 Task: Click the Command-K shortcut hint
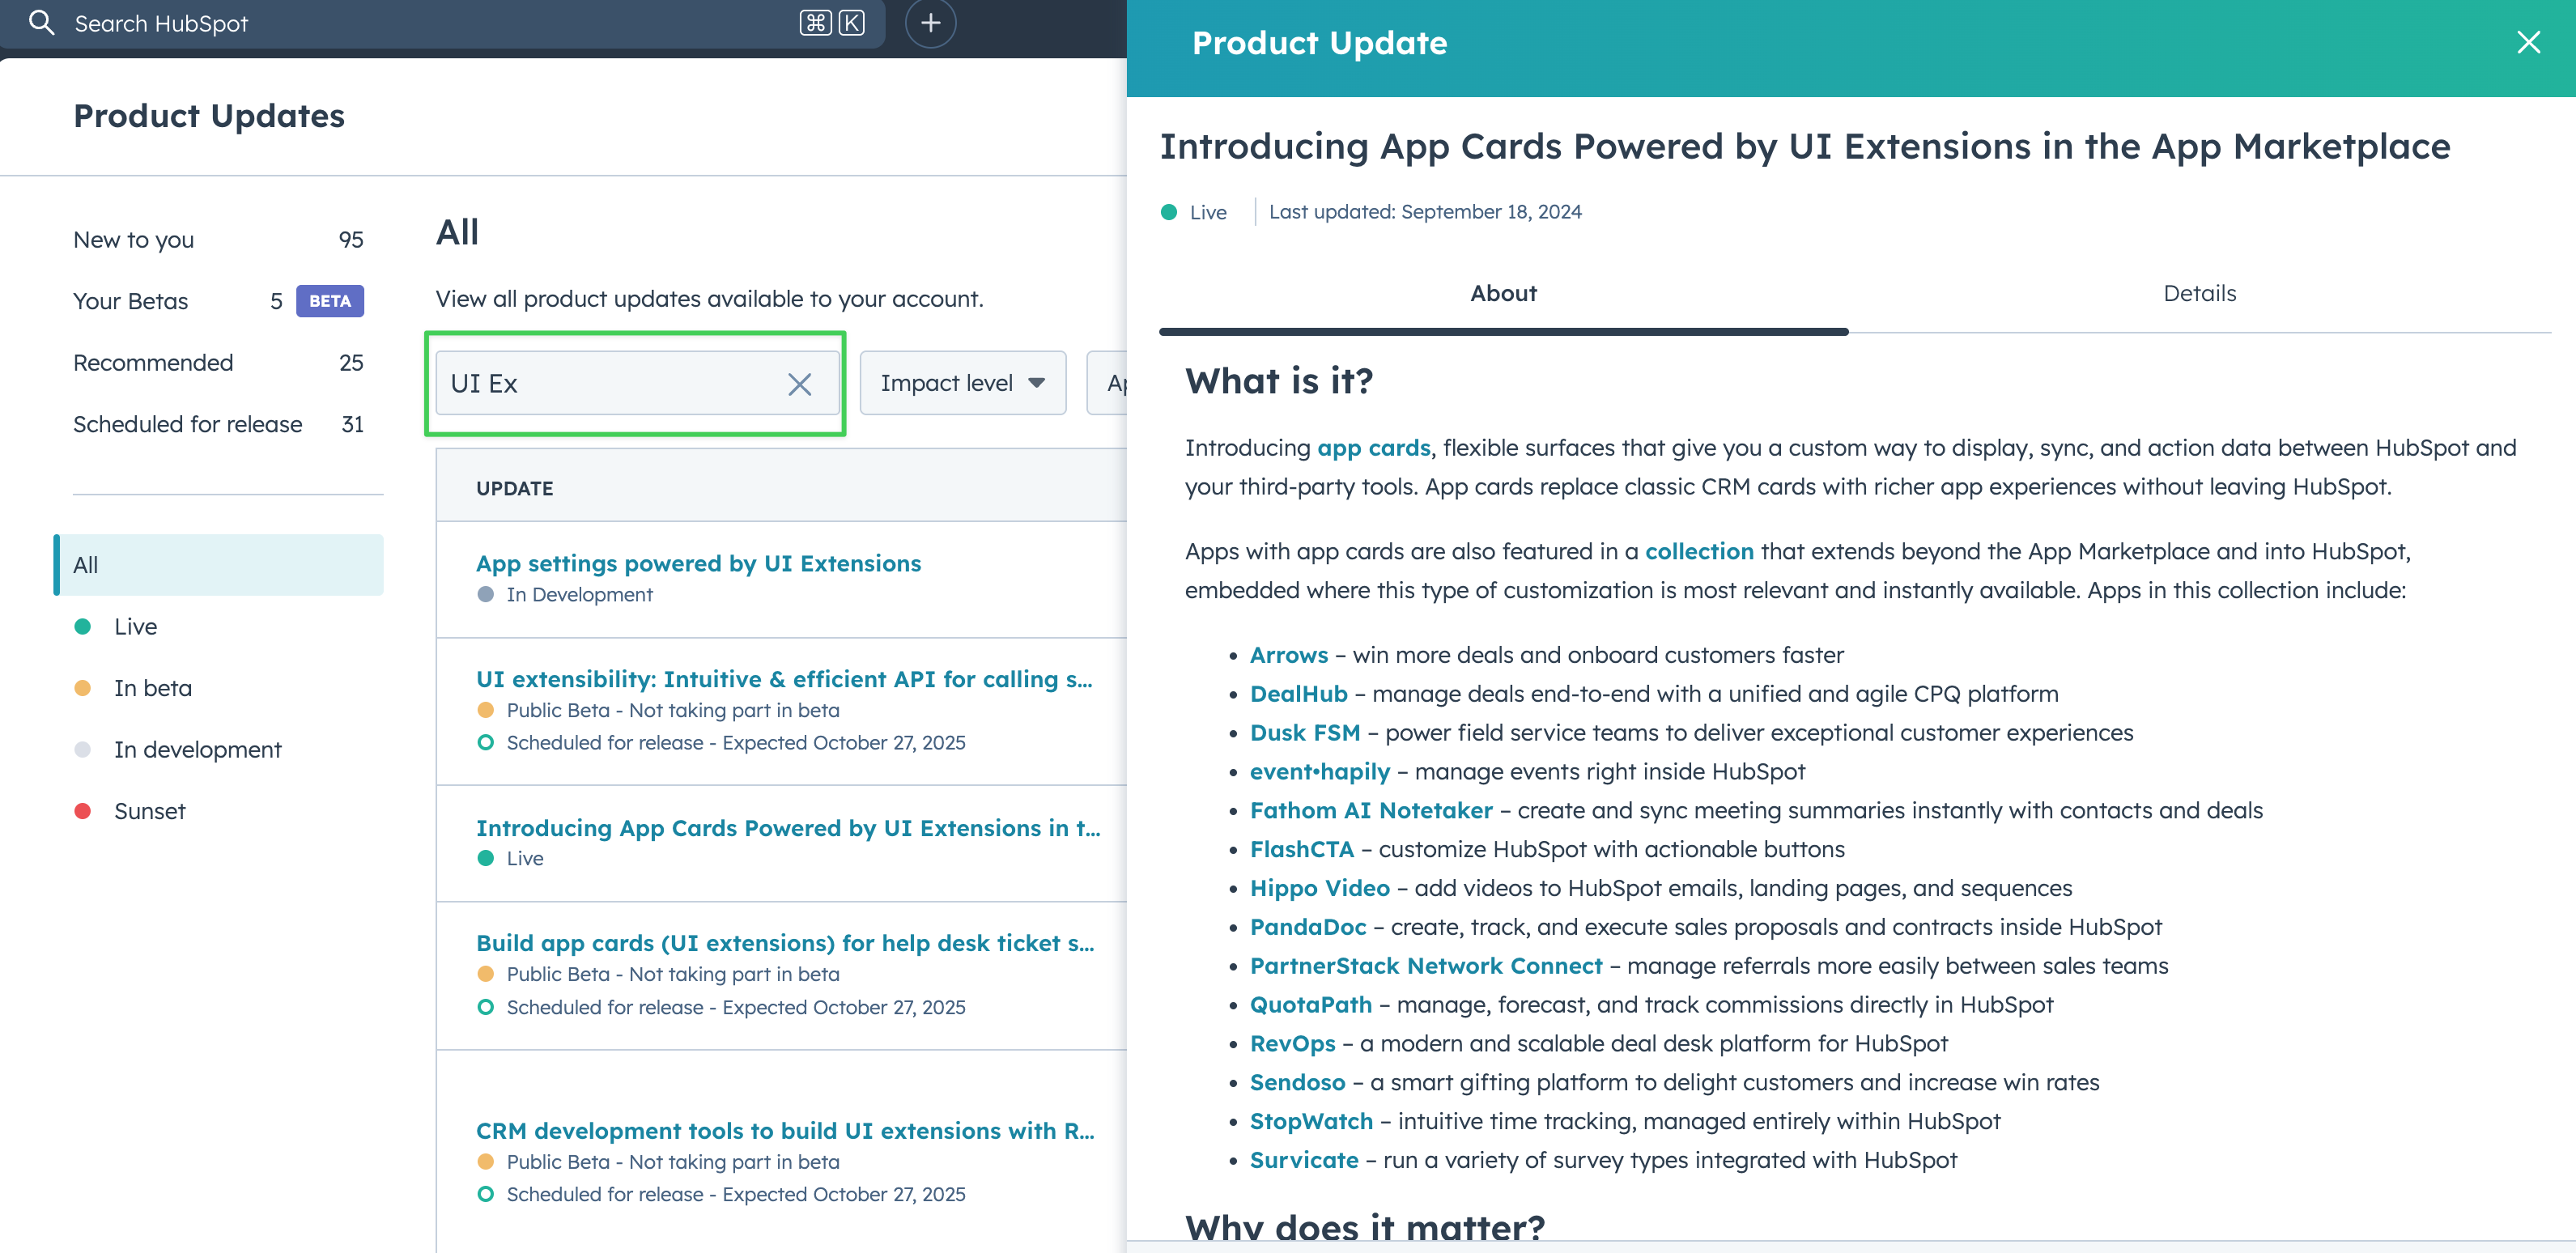[x=831, y=22]
